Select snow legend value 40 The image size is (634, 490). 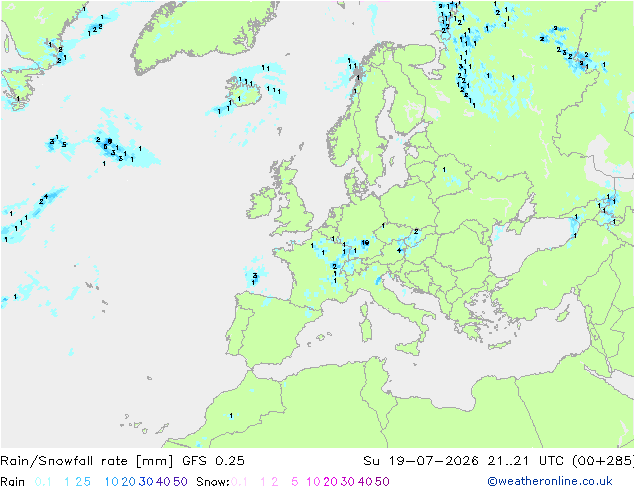pyautogui.click(x=365, y=482)
